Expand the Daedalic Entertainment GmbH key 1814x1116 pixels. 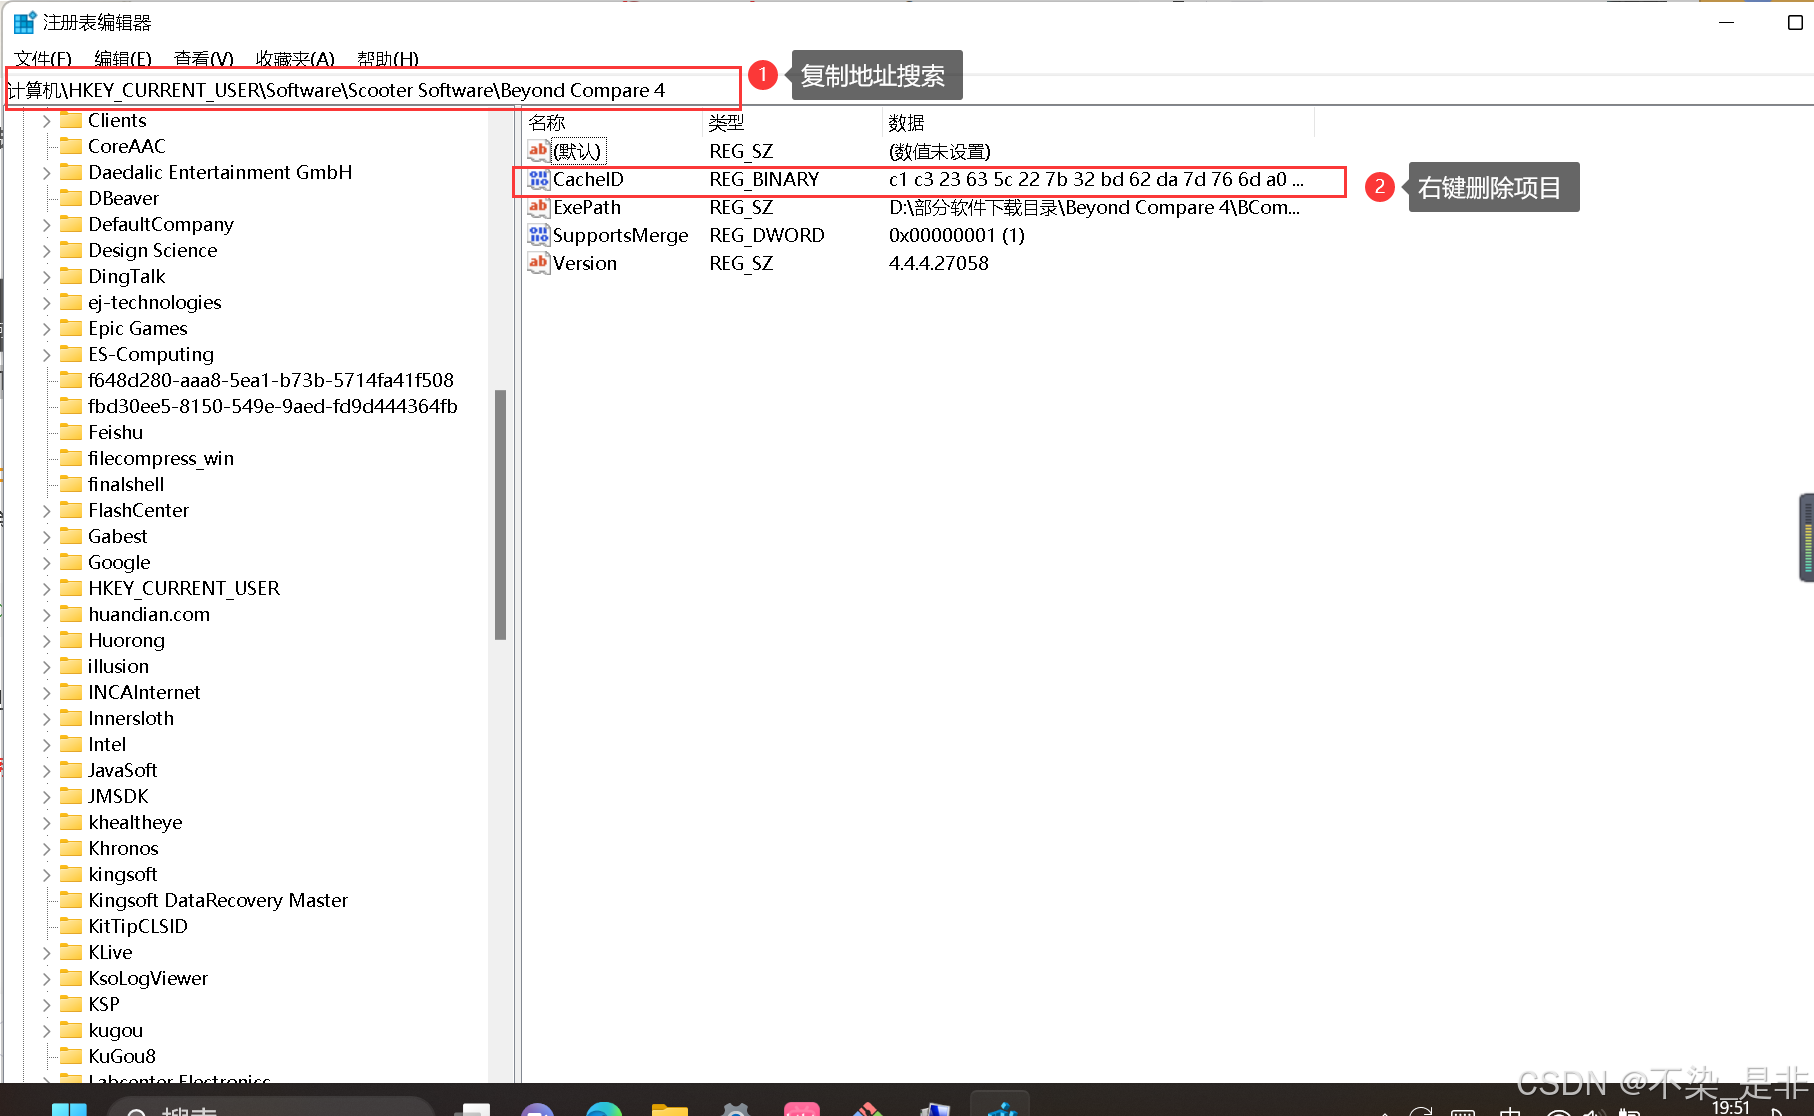click(46, 172)
